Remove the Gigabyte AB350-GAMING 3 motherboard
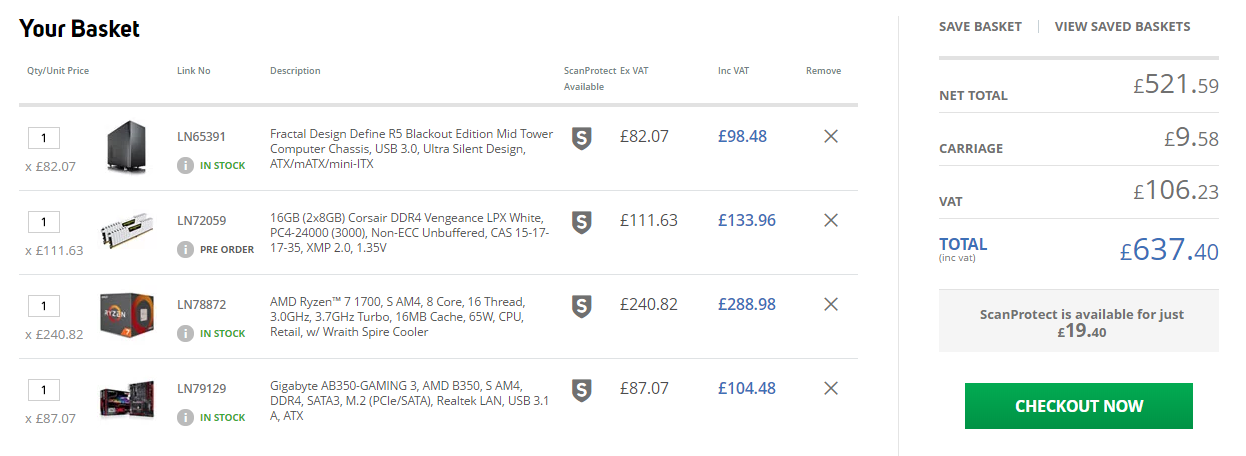 click(x=830, y=388)
